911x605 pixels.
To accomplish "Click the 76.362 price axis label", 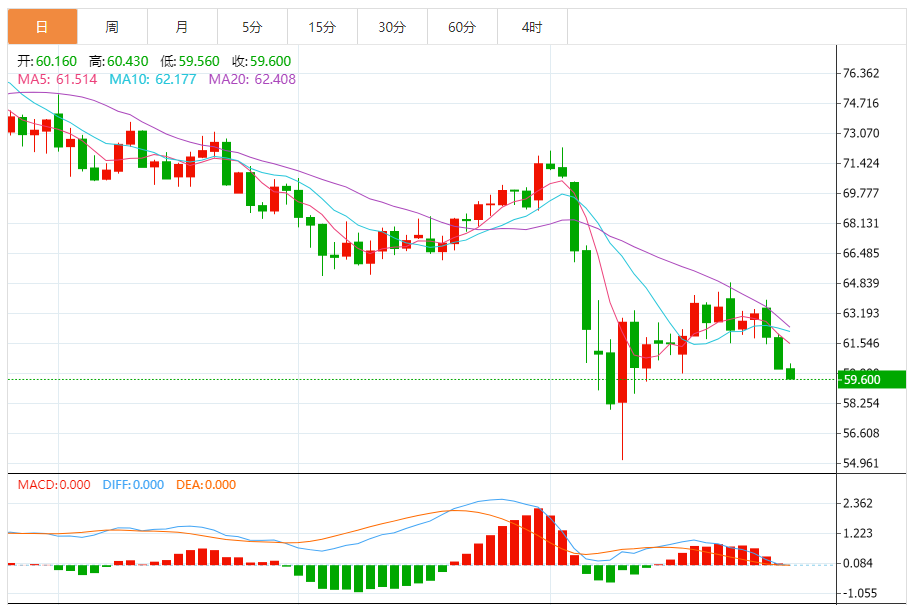I will [861, 73].
